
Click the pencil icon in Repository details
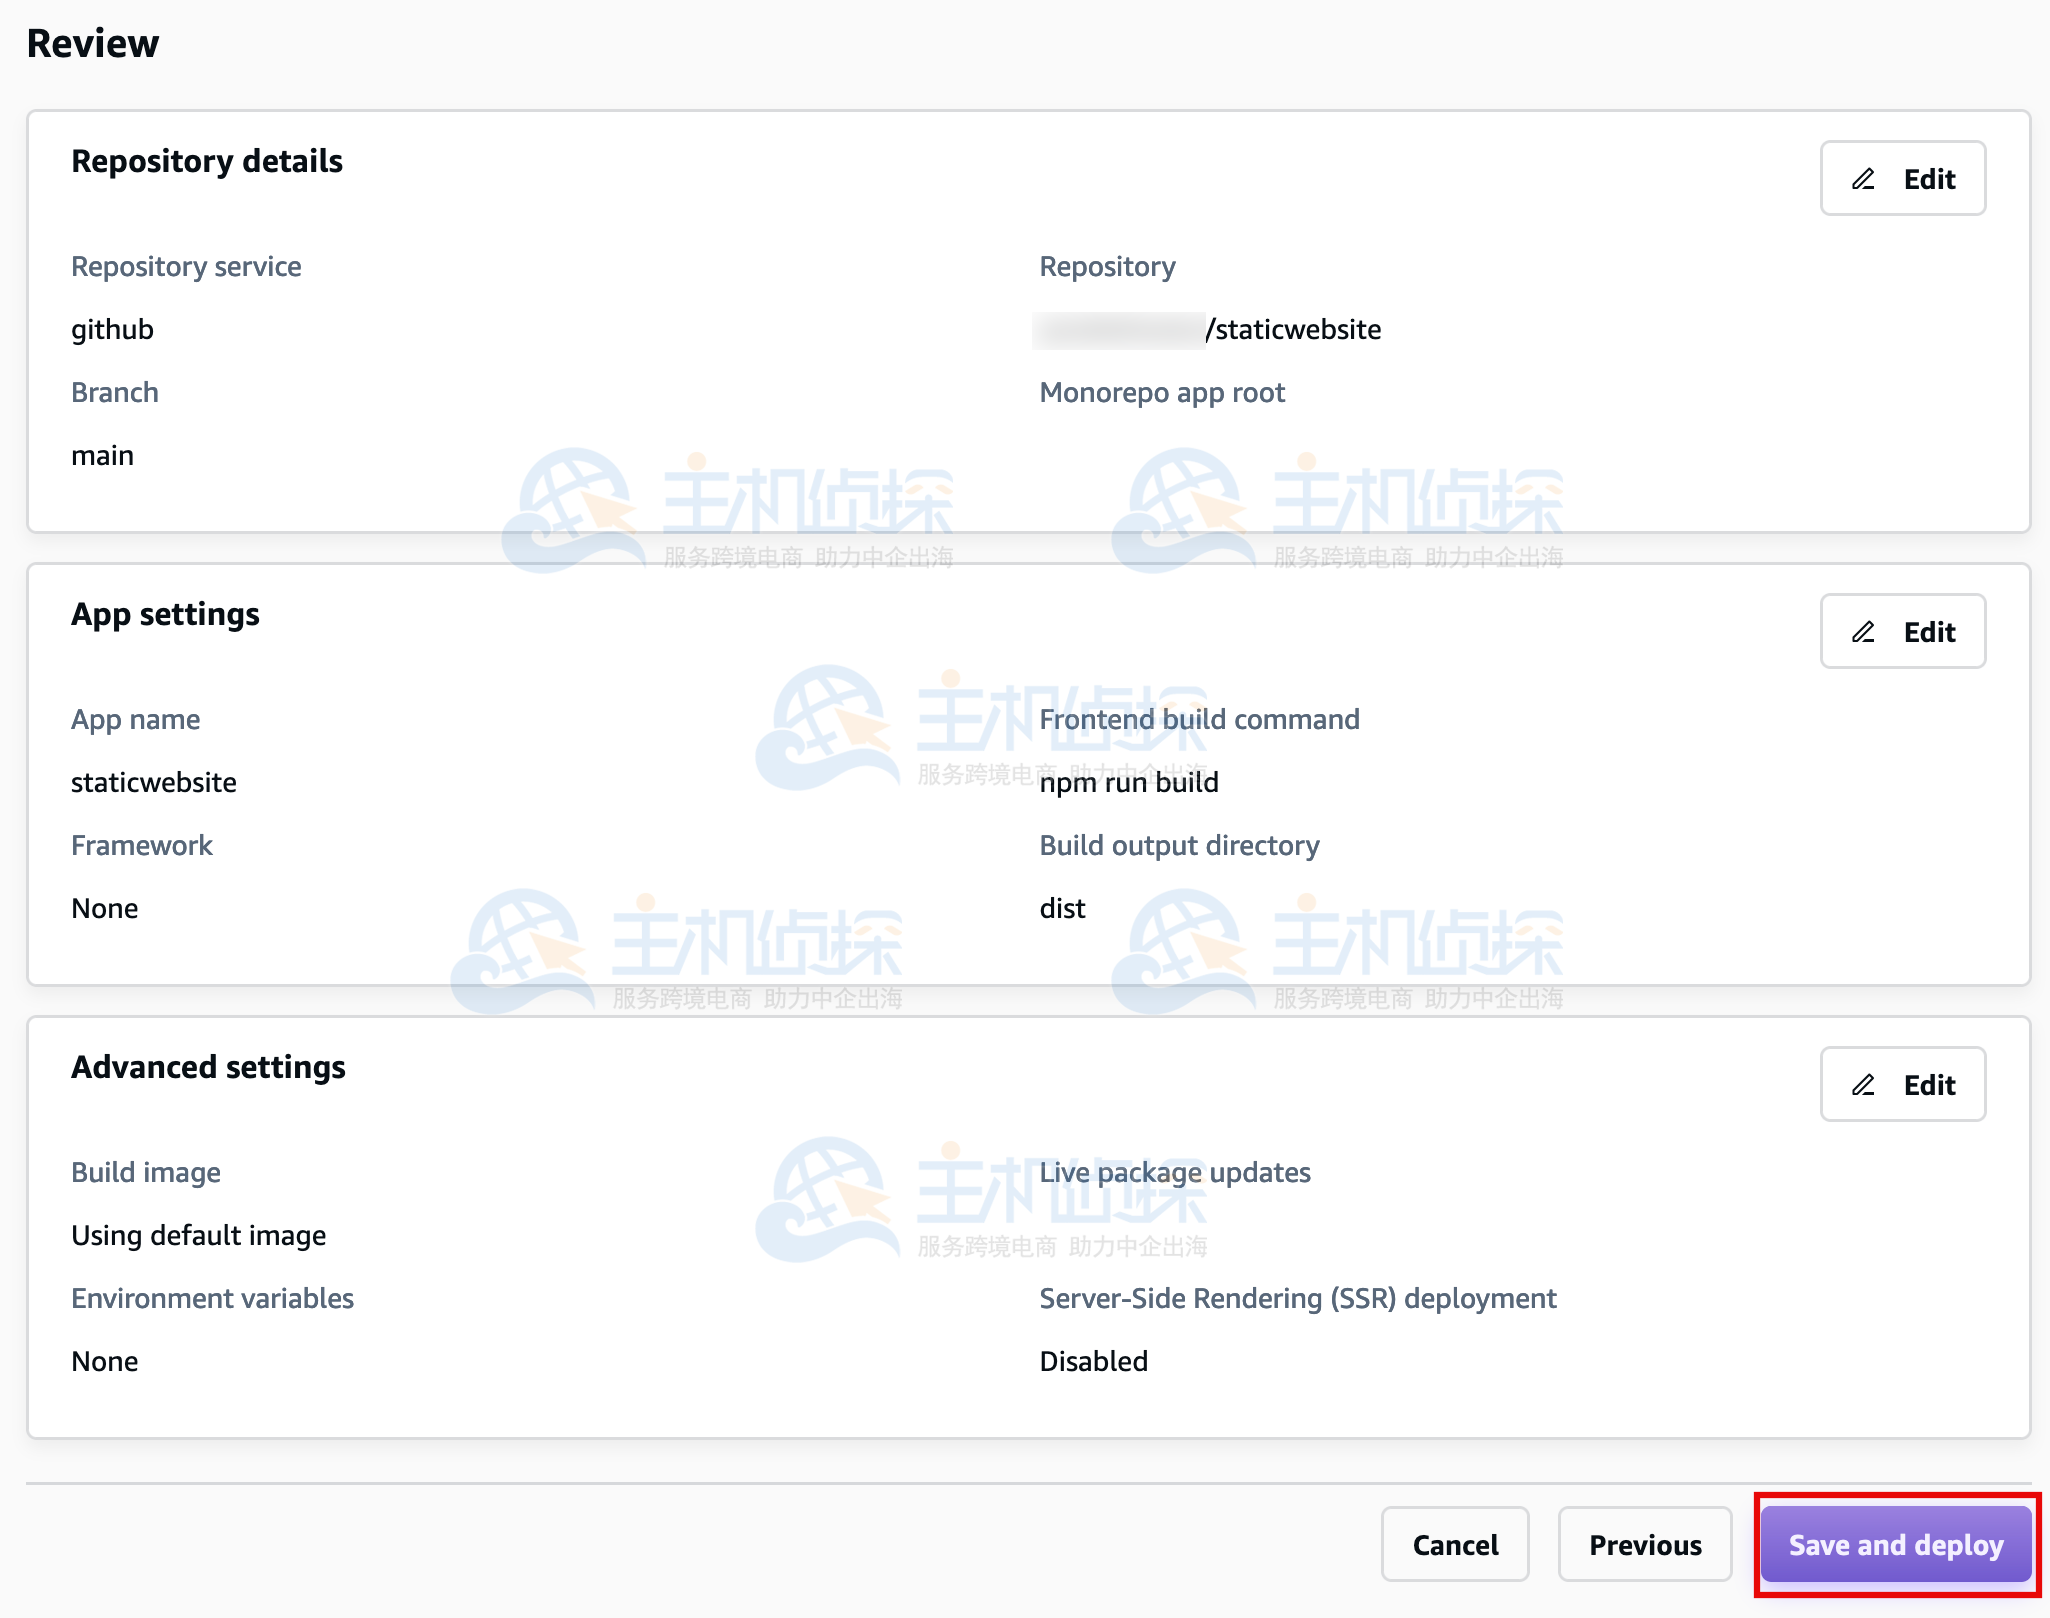tap(1863, 179)
